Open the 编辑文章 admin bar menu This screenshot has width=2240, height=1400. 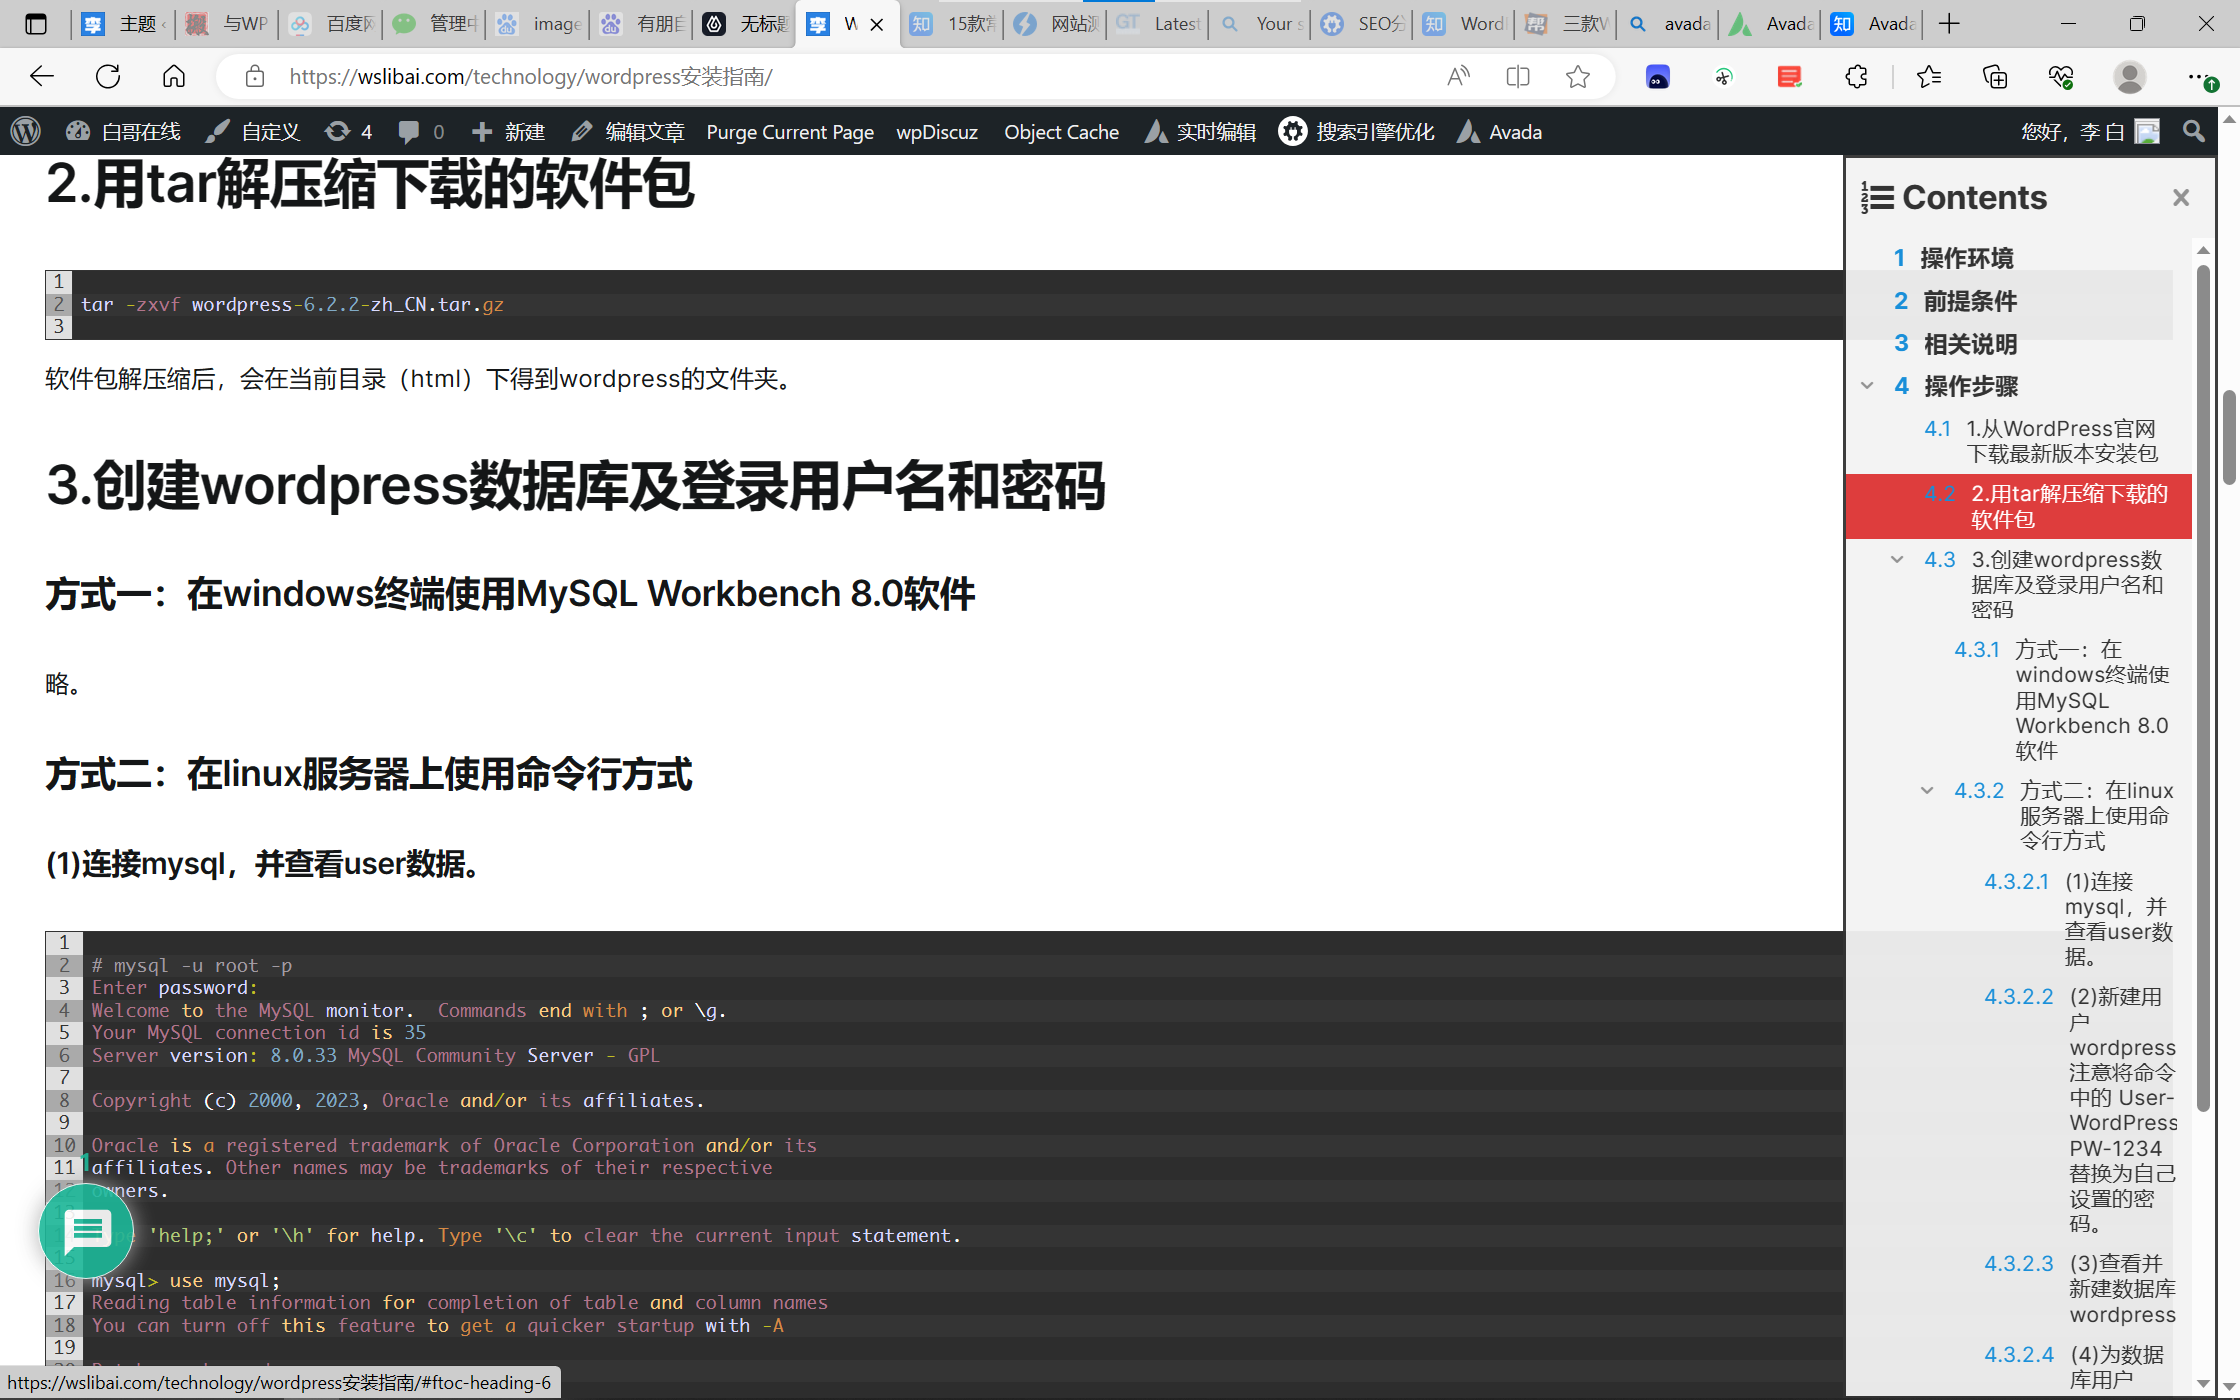[628, 132]
